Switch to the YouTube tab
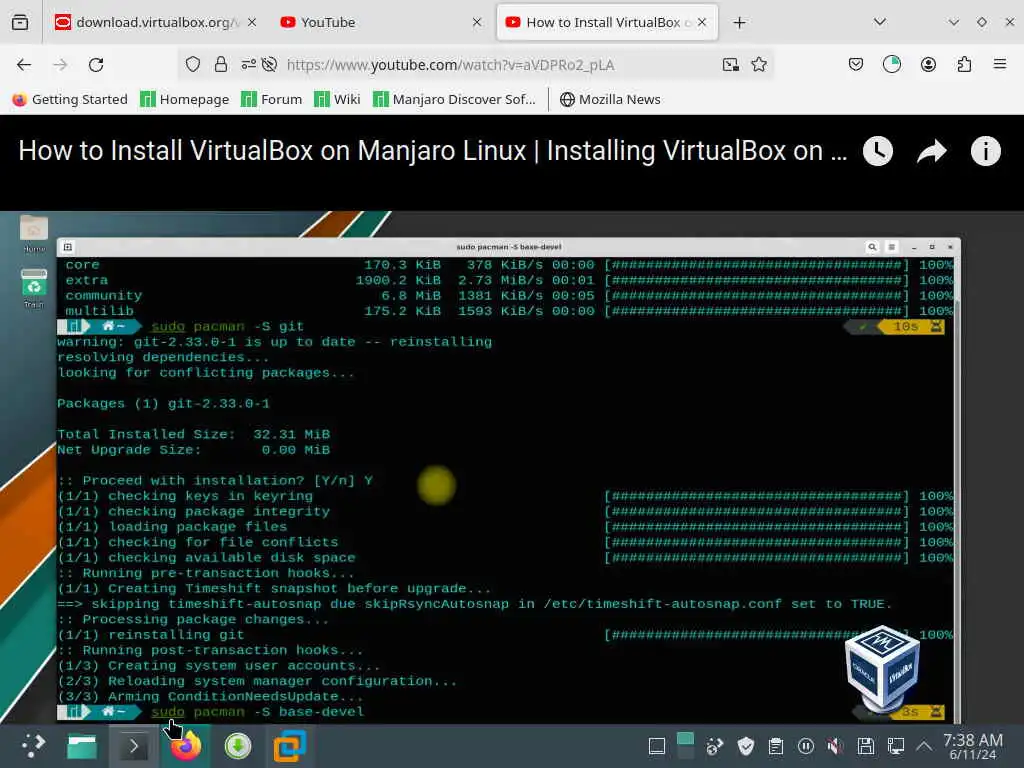 click(x=381, y=23)
